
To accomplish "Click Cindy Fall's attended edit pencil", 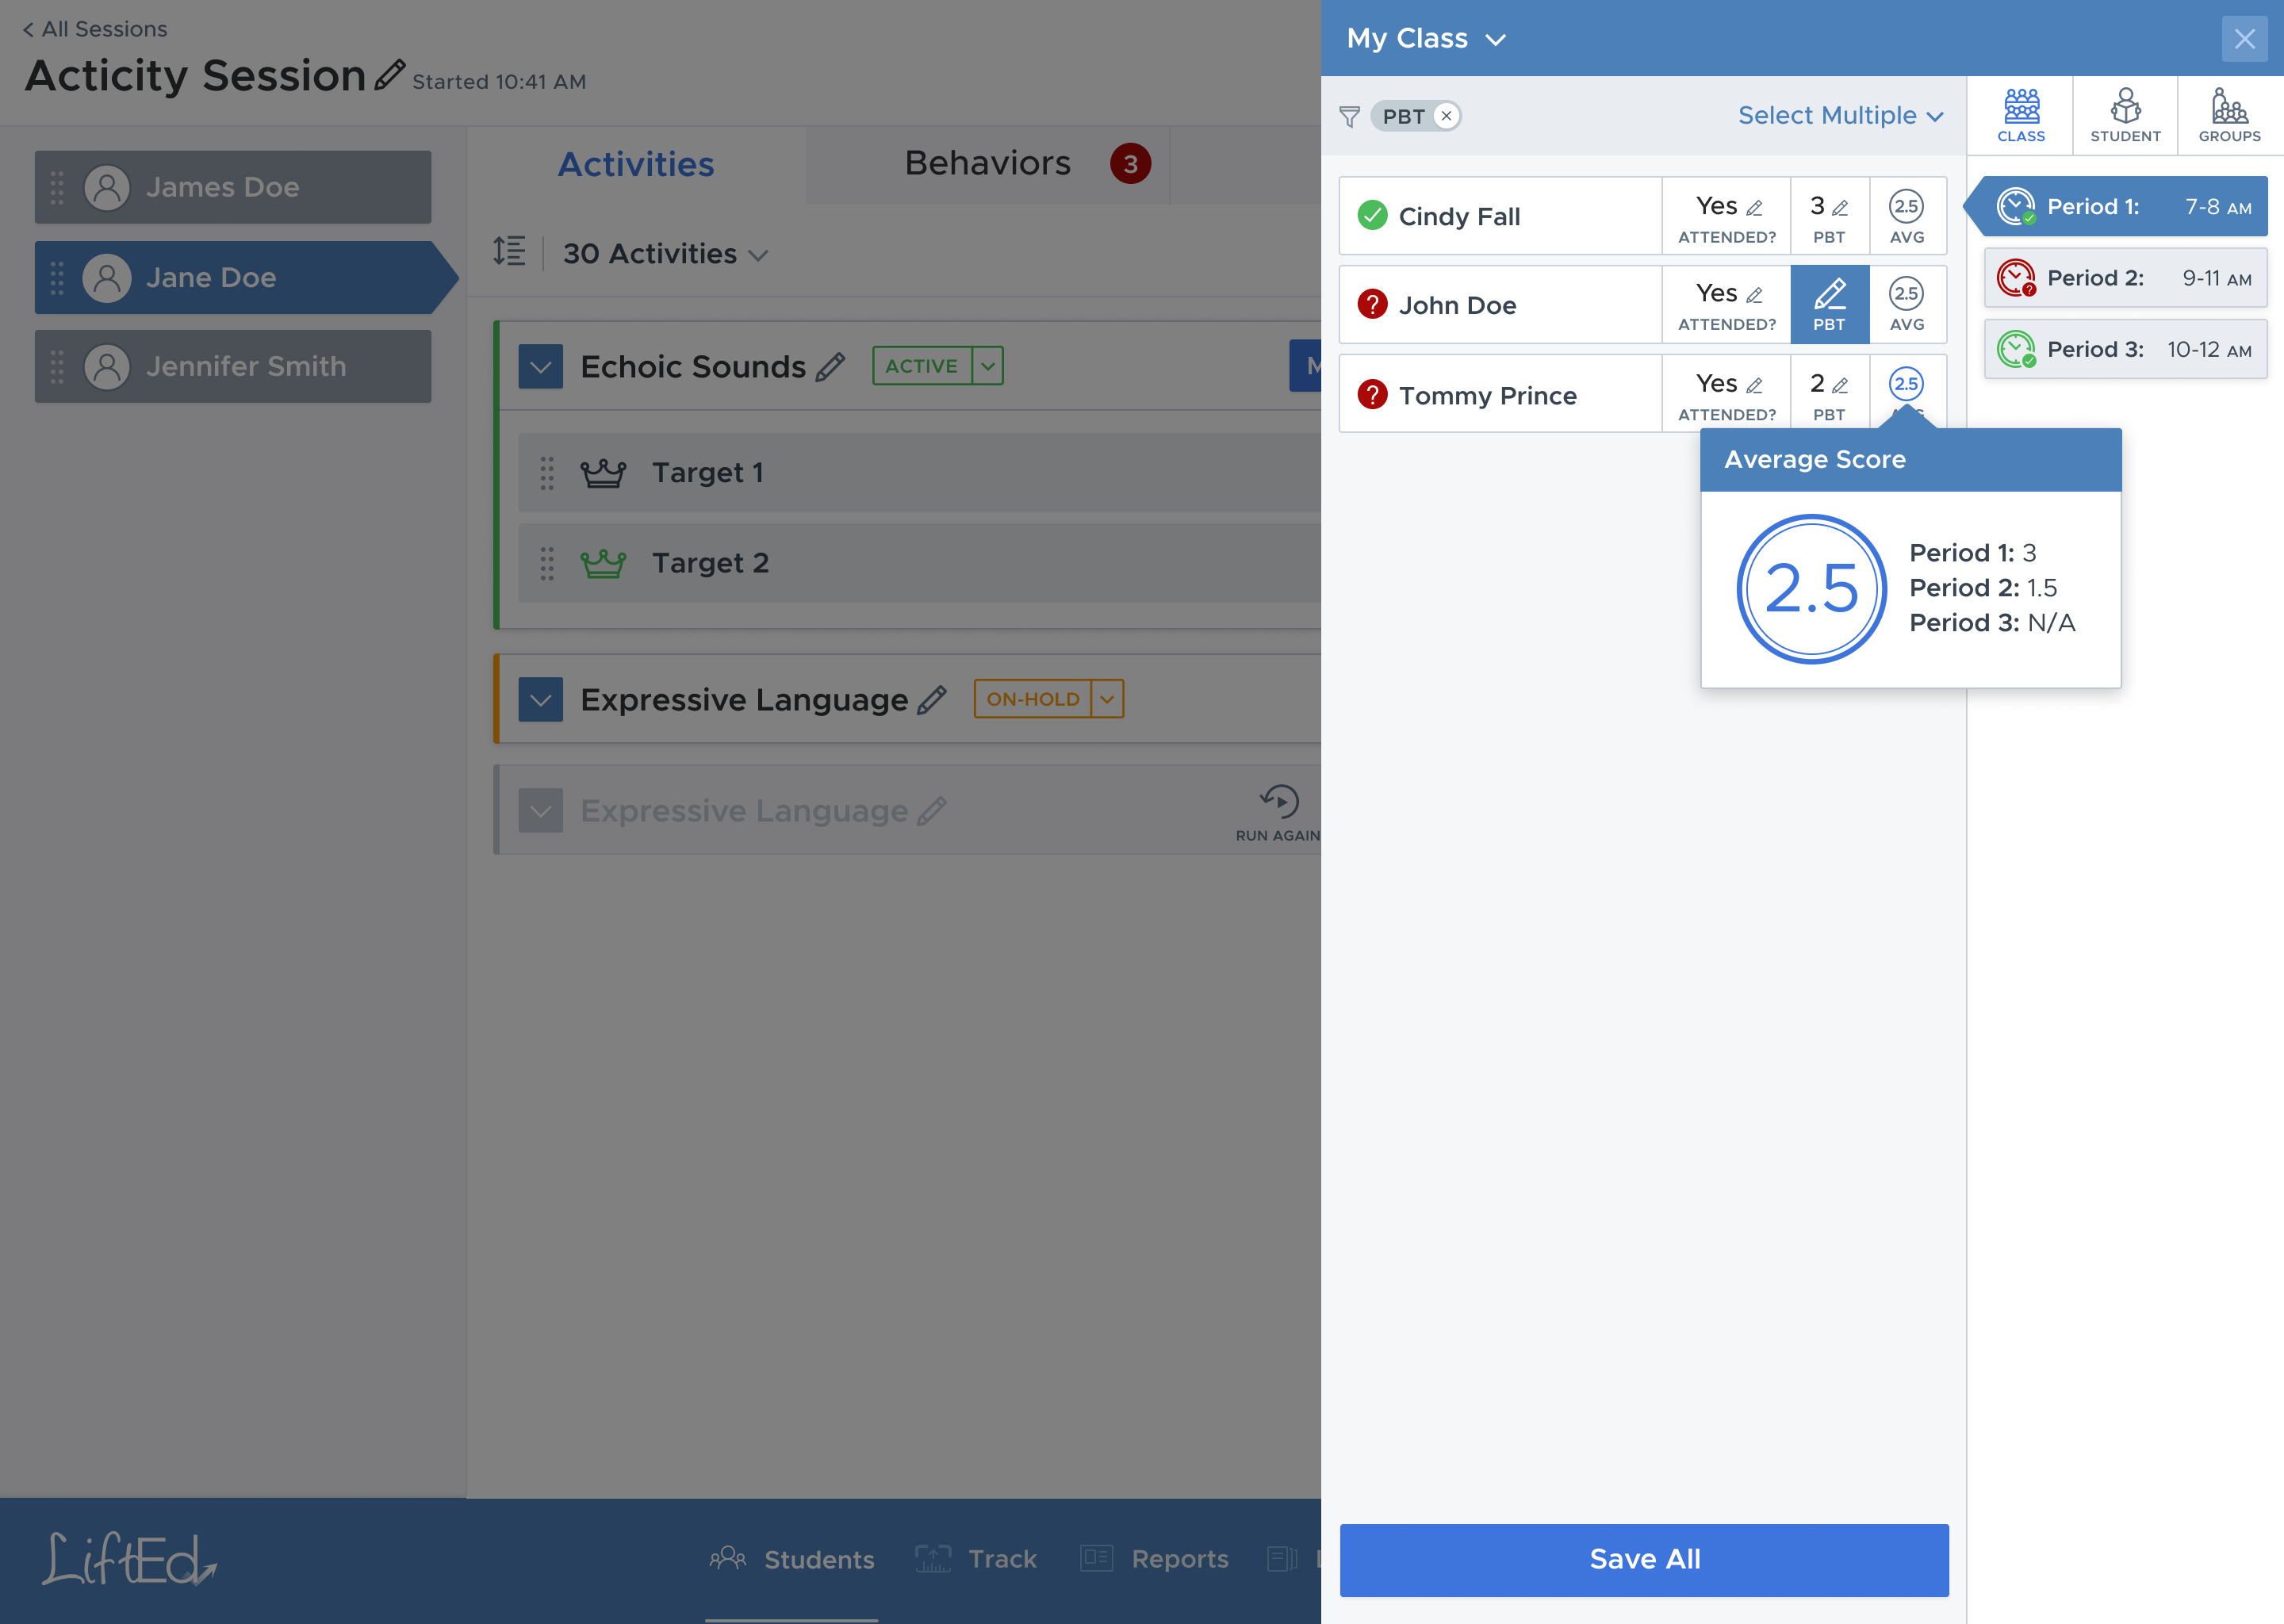I will (x=1756, y=207).
